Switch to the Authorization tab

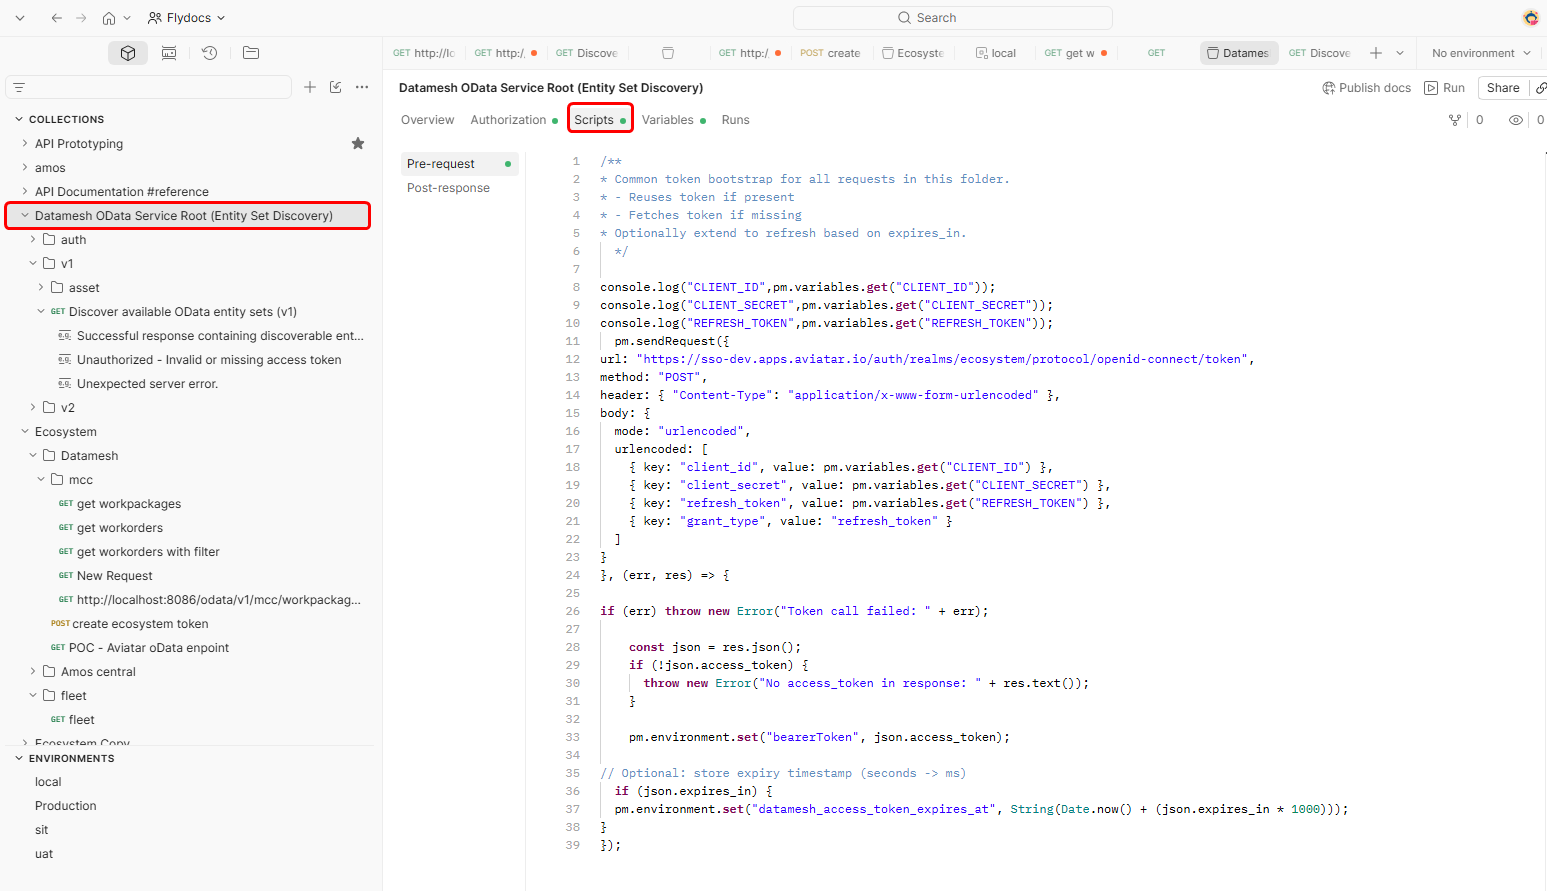514,120
